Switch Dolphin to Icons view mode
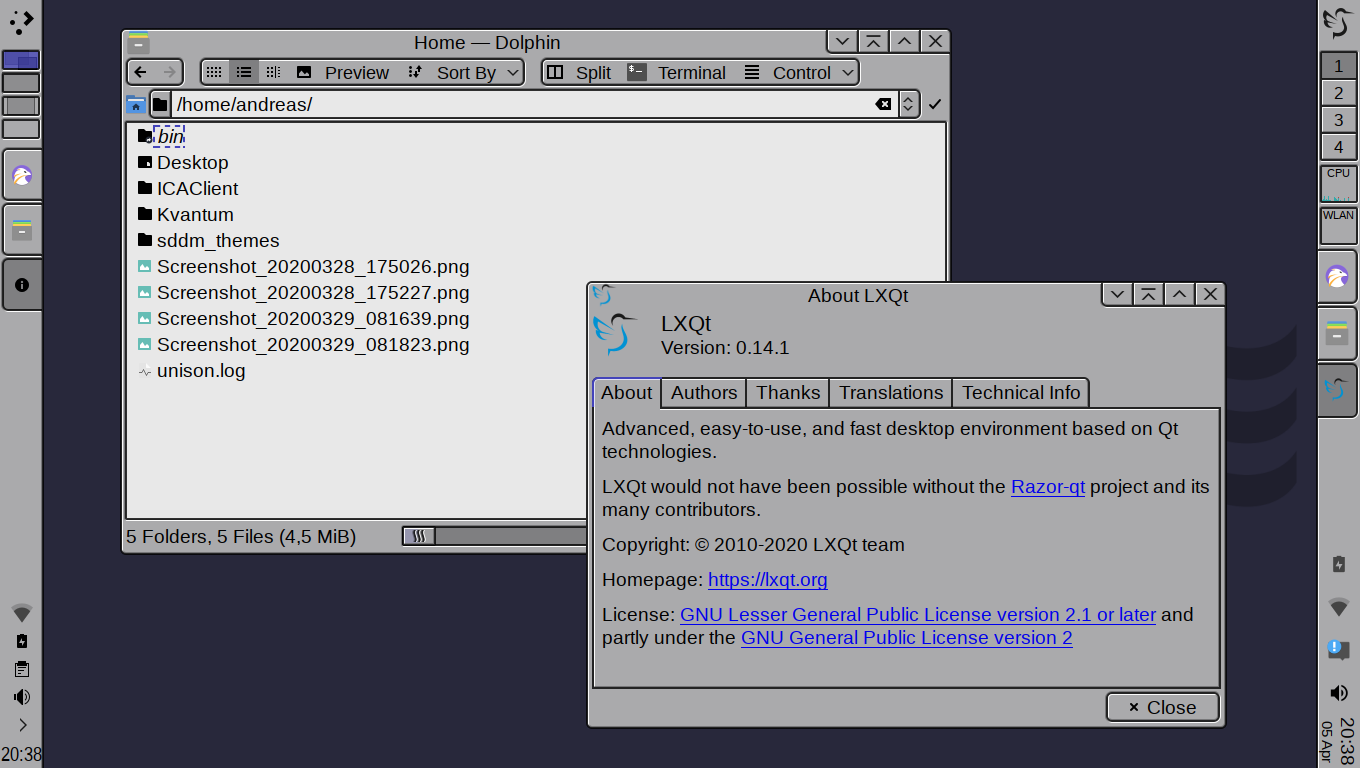The height and width of the screenshot is (768, 1360). pyautogui.click(x=214, y=72)
